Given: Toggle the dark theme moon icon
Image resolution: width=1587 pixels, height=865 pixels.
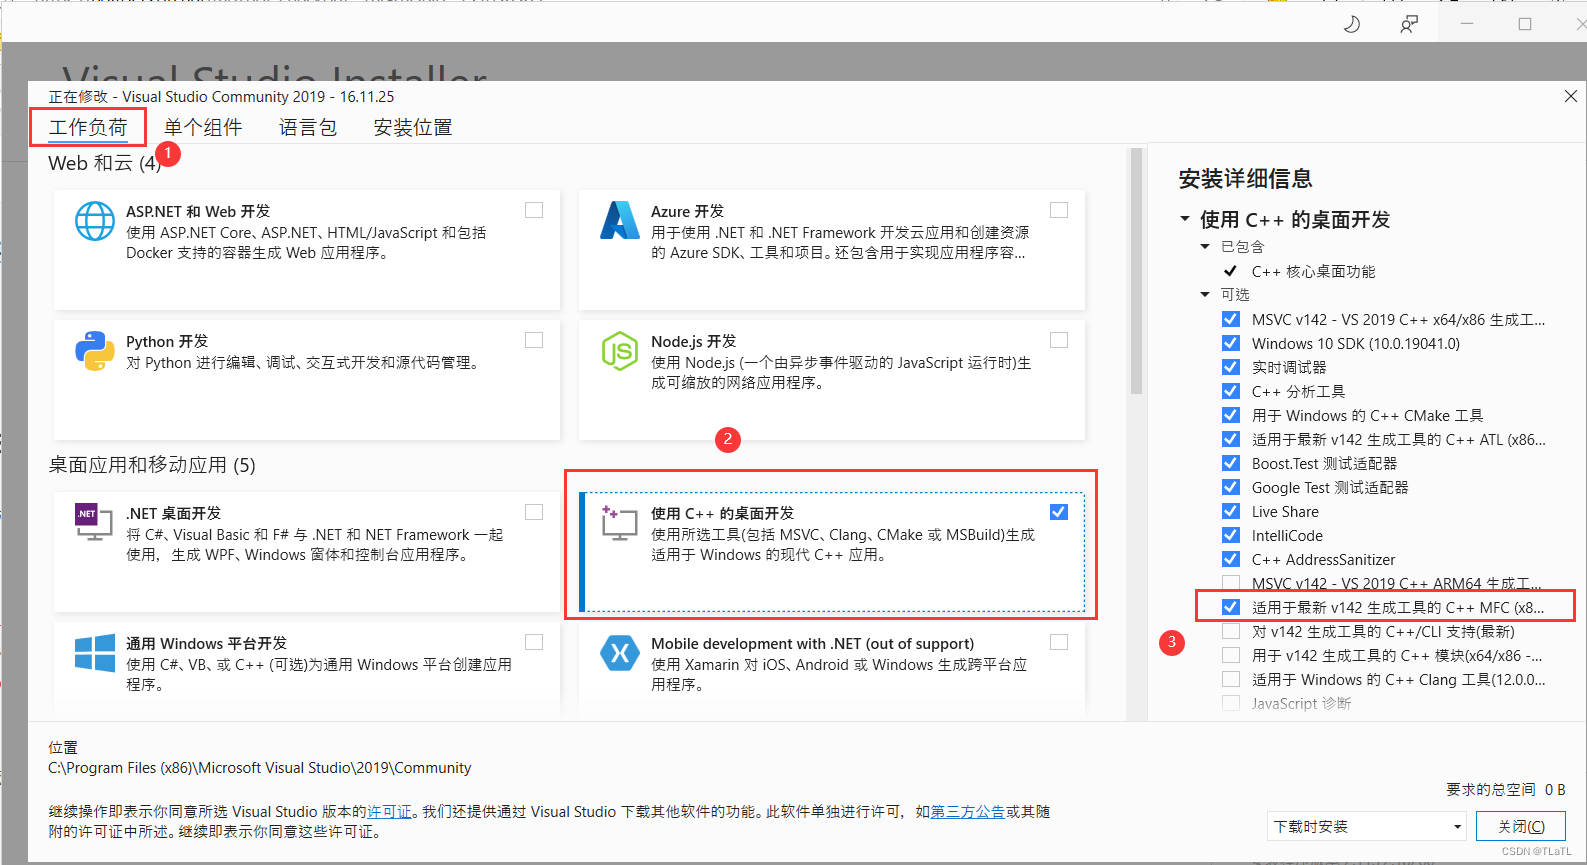Looking at the screenshot, I should click(x=1351, y=24).
